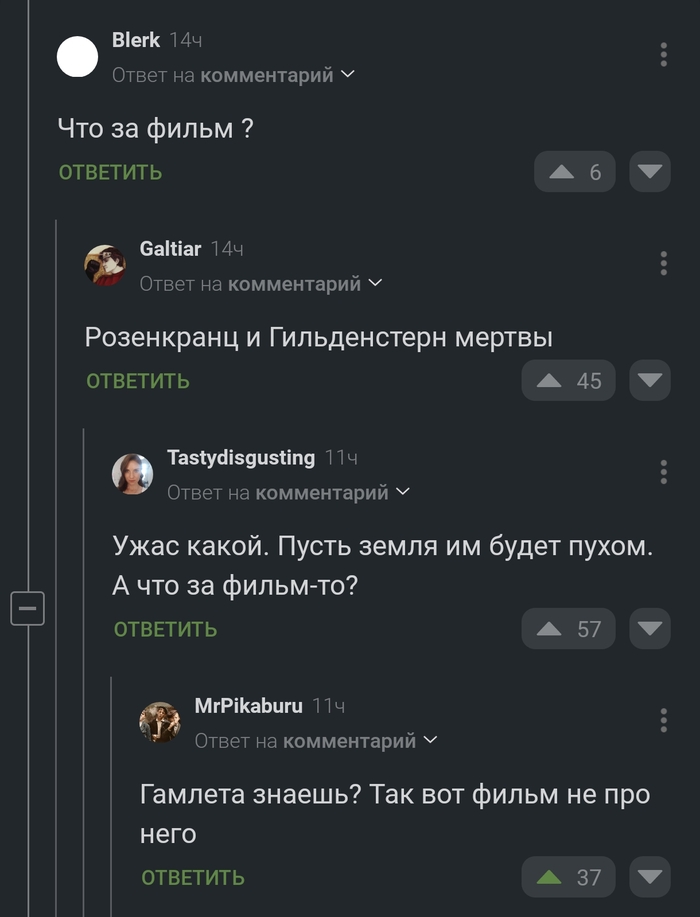Open the three-dot menu on Galtiar's comment
Image resolution: width=700 pixels, height=917 pixels.
pyautogui.click(x=663, y=262)
